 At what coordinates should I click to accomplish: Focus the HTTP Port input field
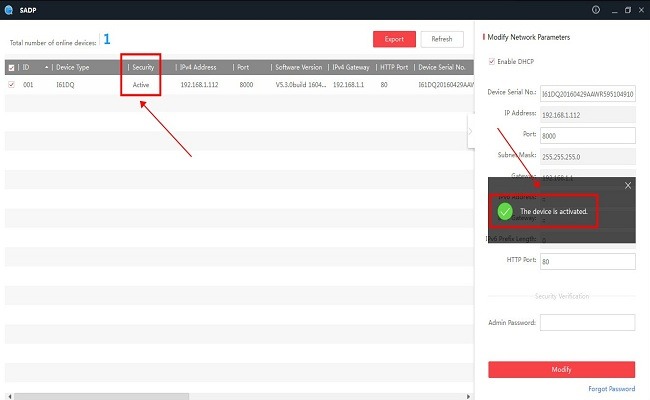587,261
